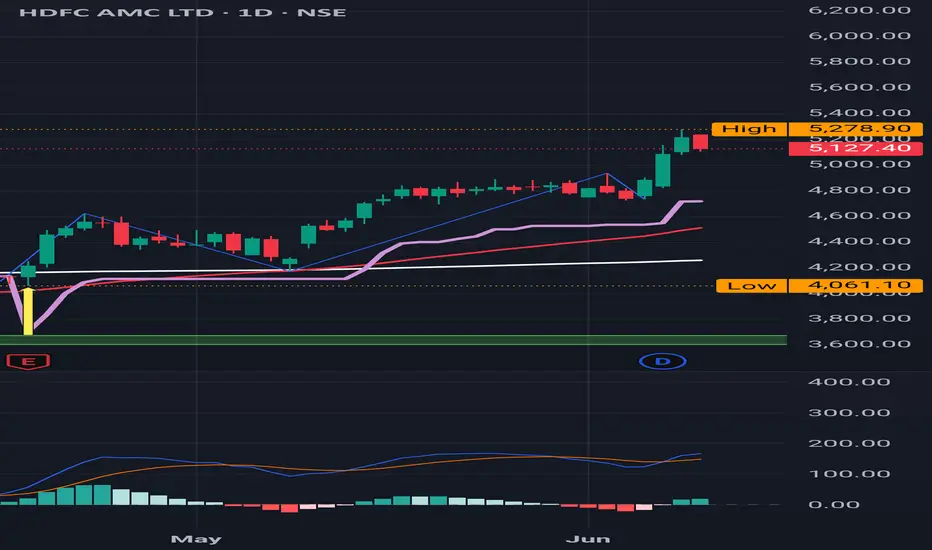This screenshot has width=932, height=550.
Task: Click the 4,600.00 price scale value
Action: [x=859, y=215]
